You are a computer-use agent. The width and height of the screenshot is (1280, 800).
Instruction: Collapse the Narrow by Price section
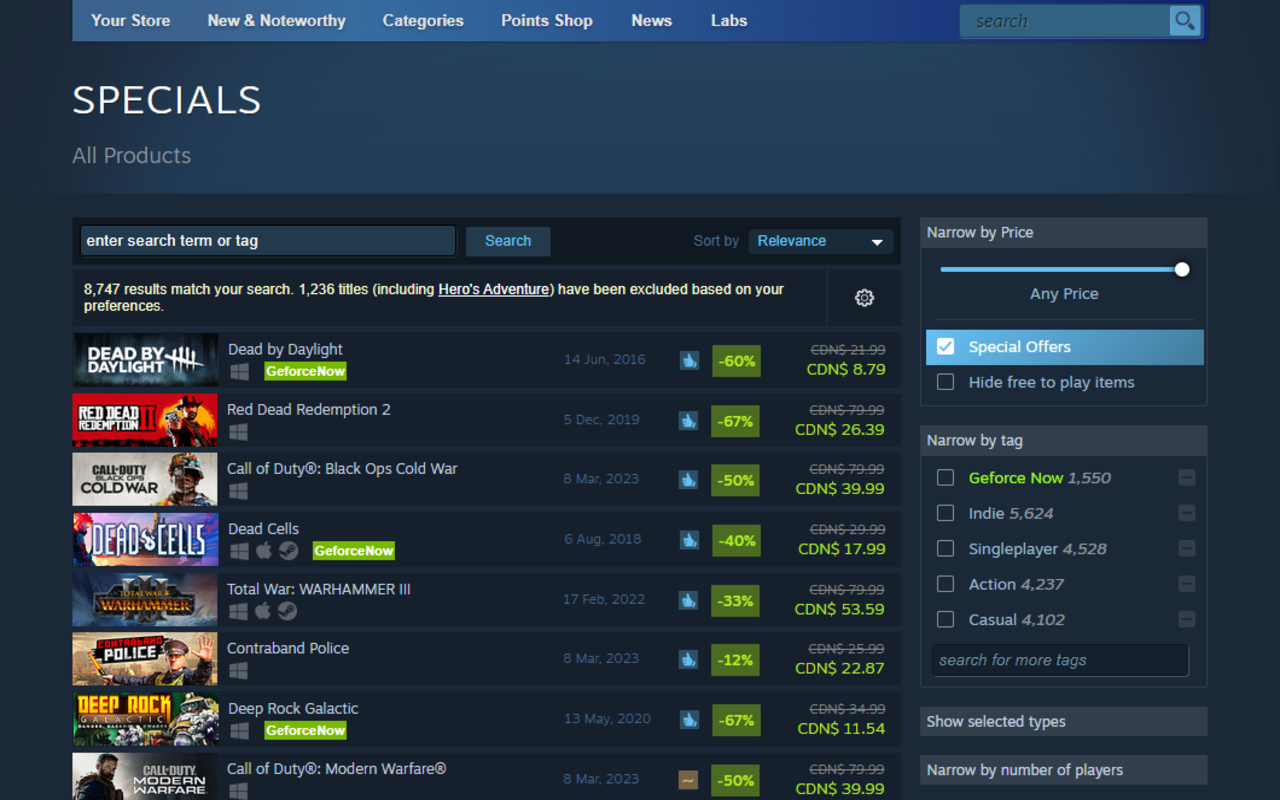(x=1063, y=232)
